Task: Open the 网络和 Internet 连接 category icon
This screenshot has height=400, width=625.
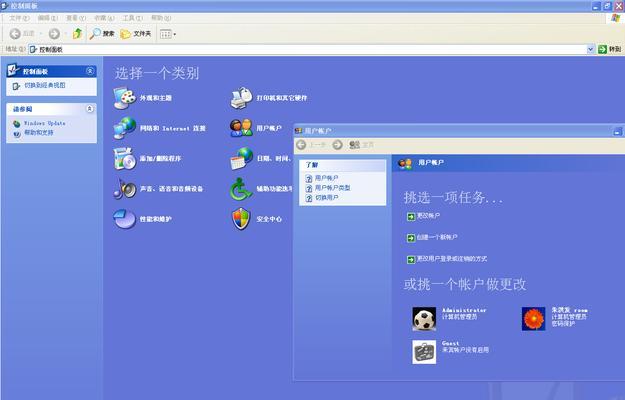Action: (x=124, y=128)
